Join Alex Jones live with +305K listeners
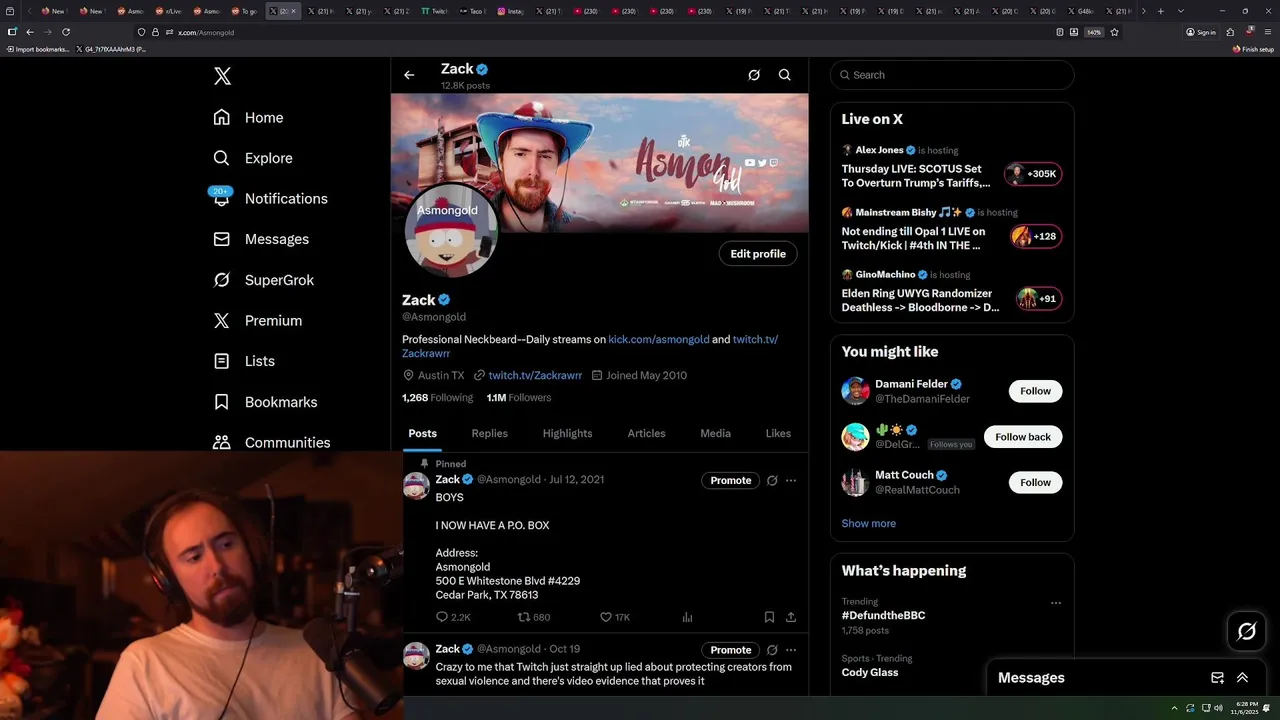1280x720 pixels. [x=1033, y=174]
